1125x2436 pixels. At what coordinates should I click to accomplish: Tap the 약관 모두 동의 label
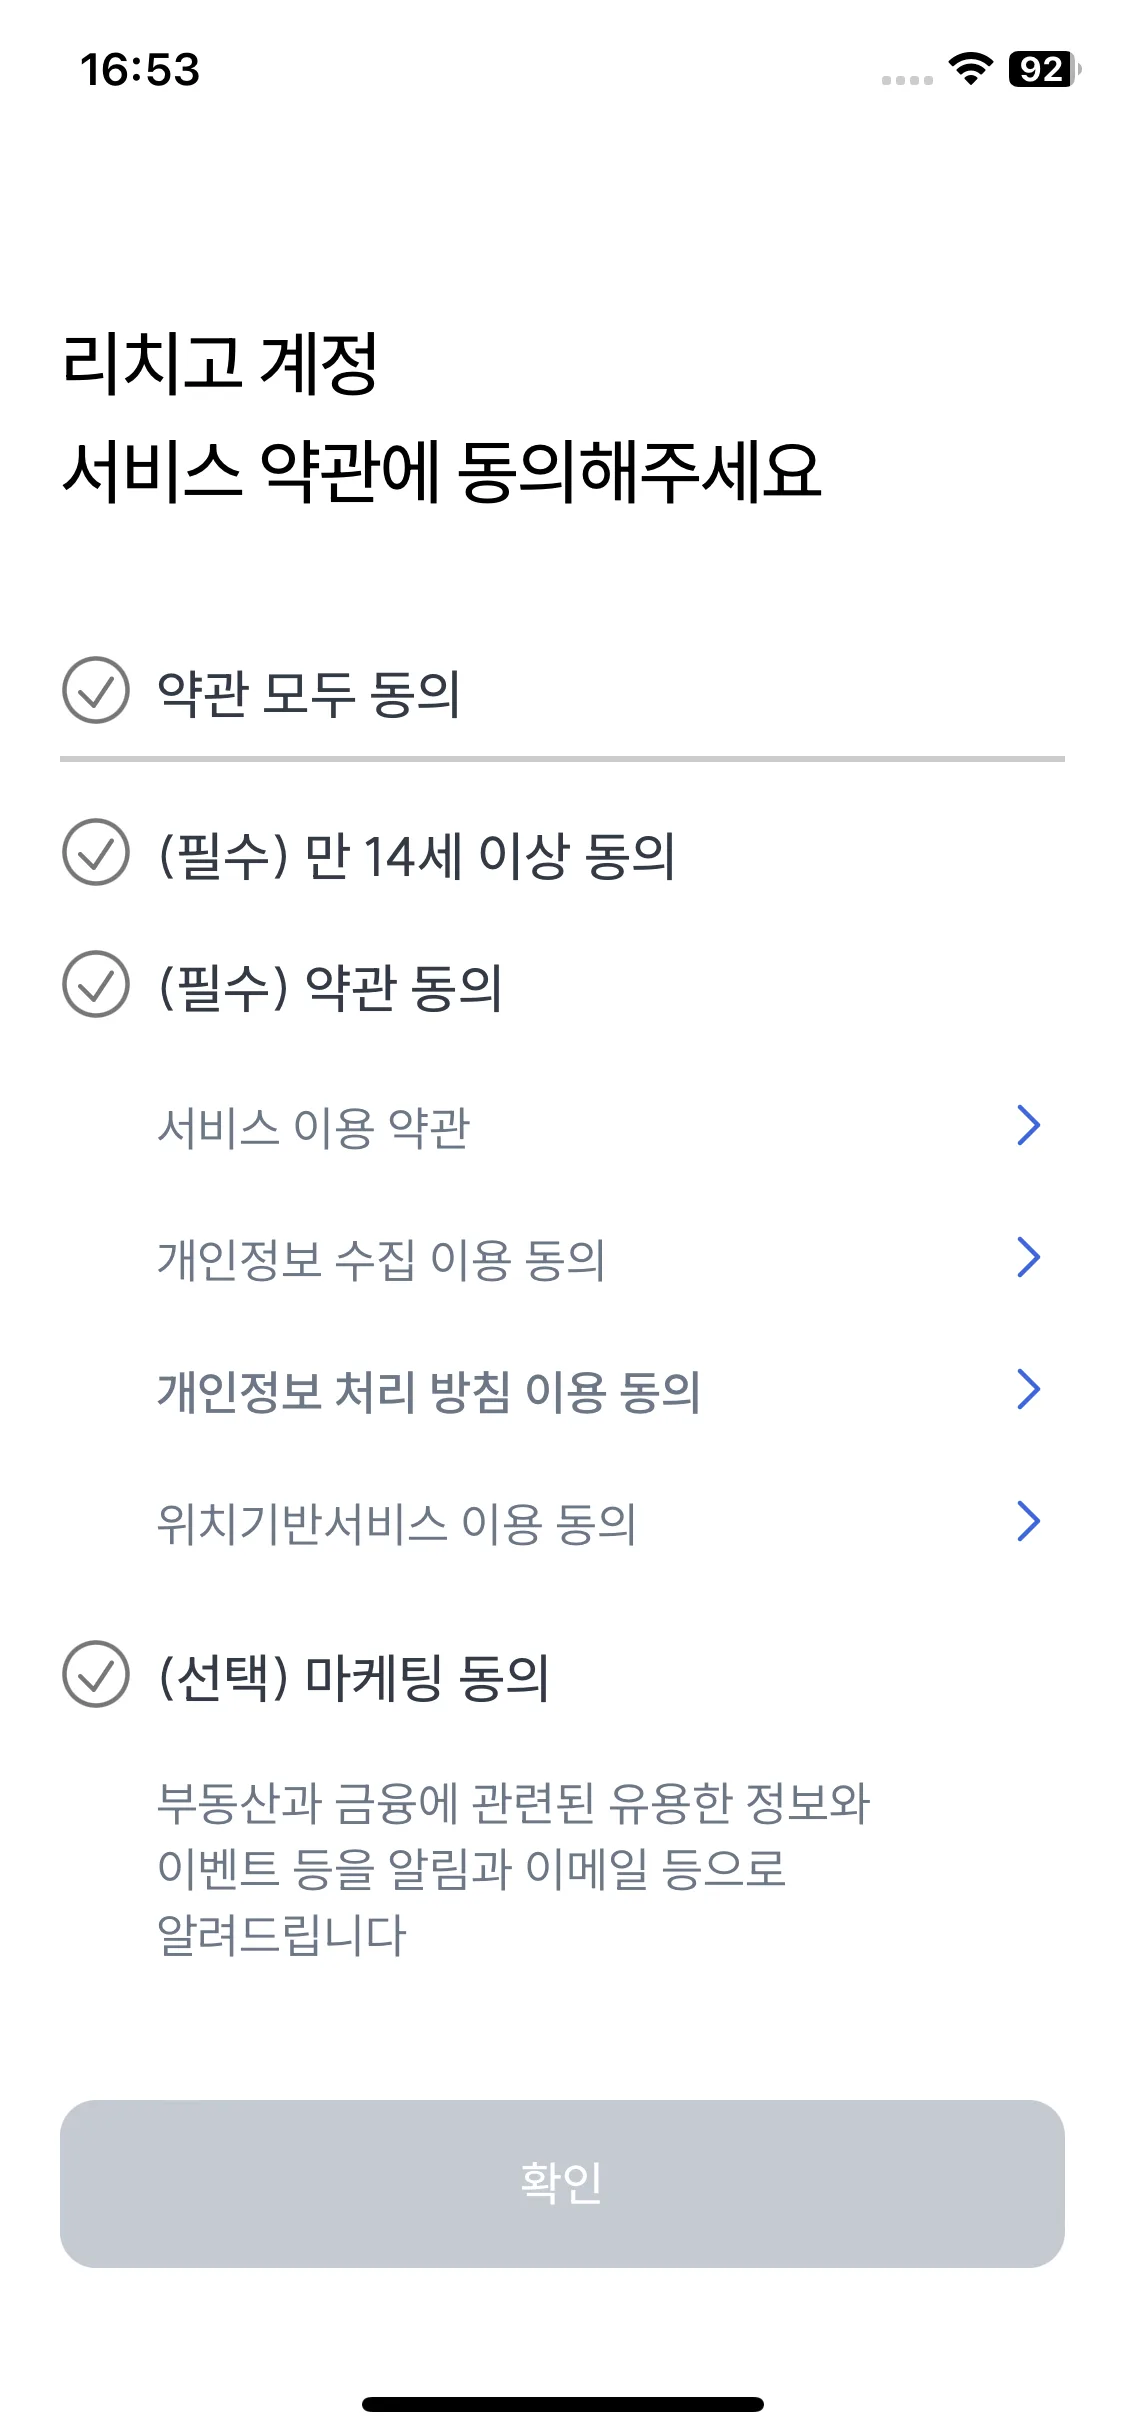point(309,693)
